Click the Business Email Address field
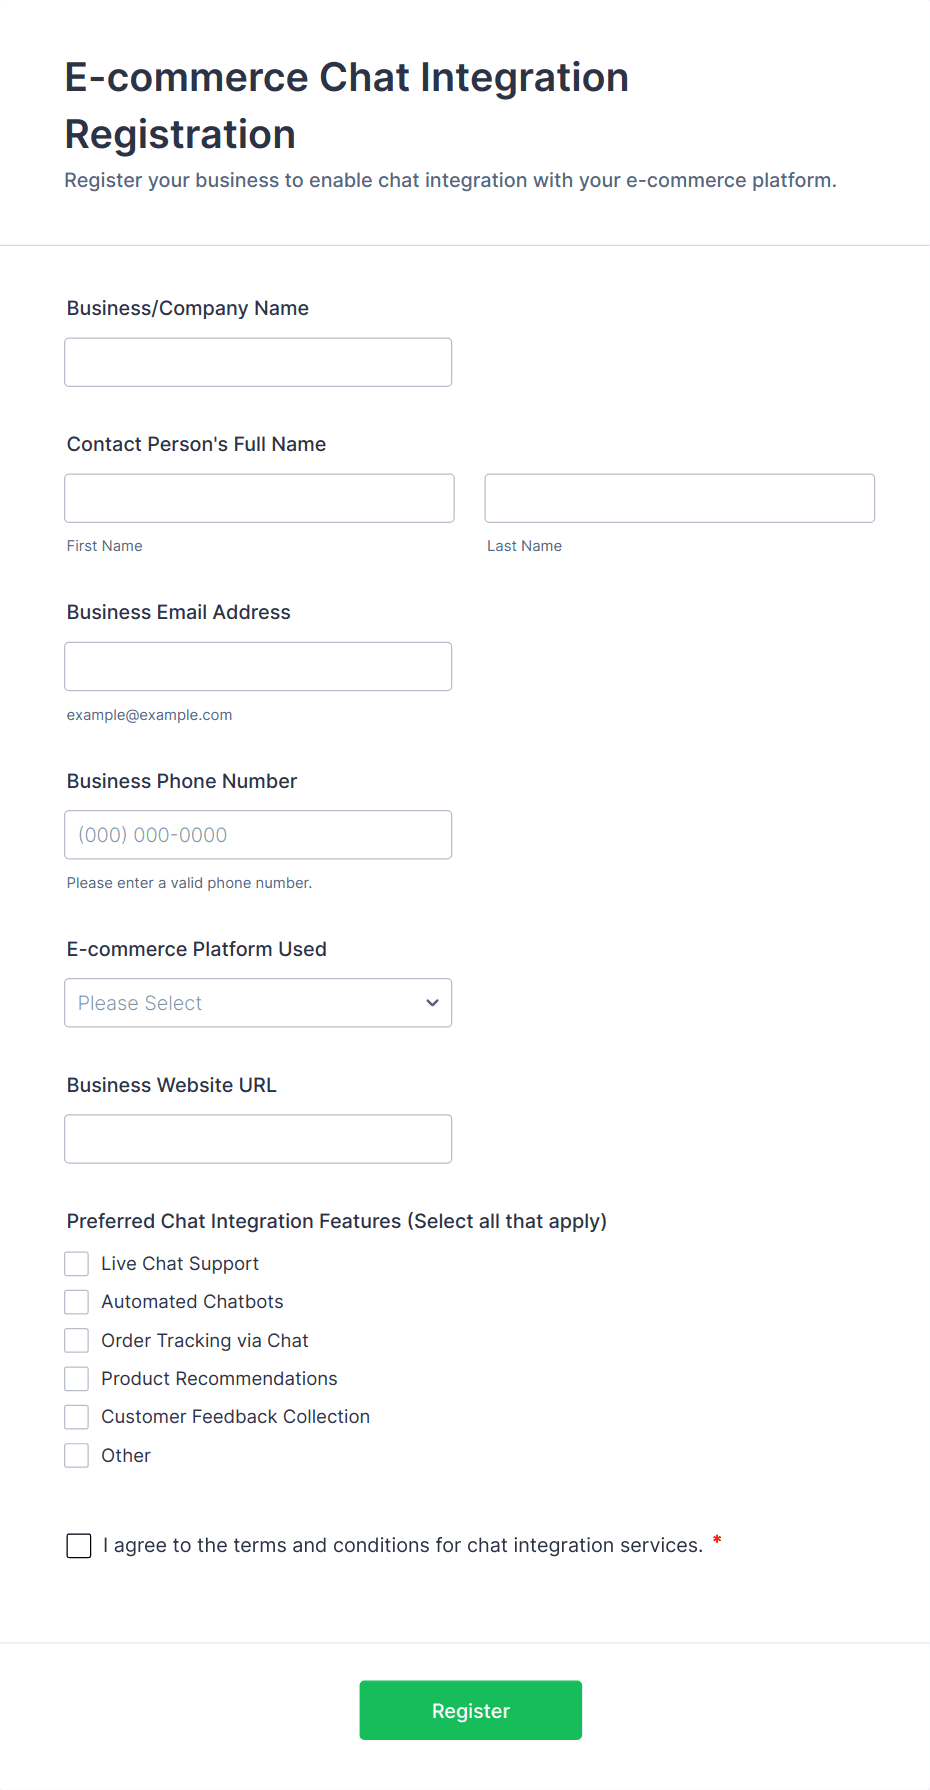 click(258, 666)
